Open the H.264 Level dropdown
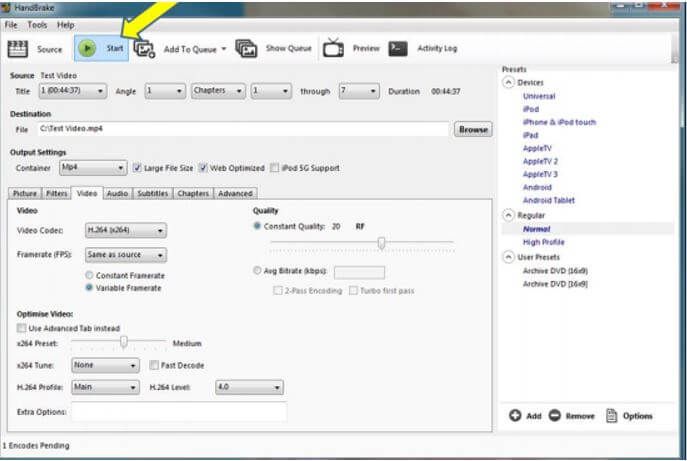This screenshot has width=687, height=461. [x=249, y=387]
